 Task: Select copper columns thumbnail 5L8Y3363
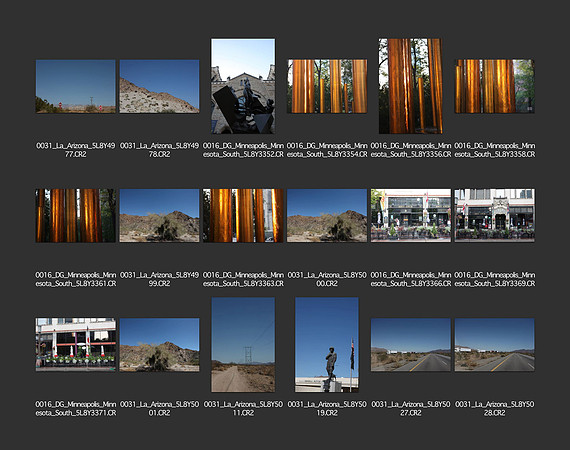click(243, 216)
